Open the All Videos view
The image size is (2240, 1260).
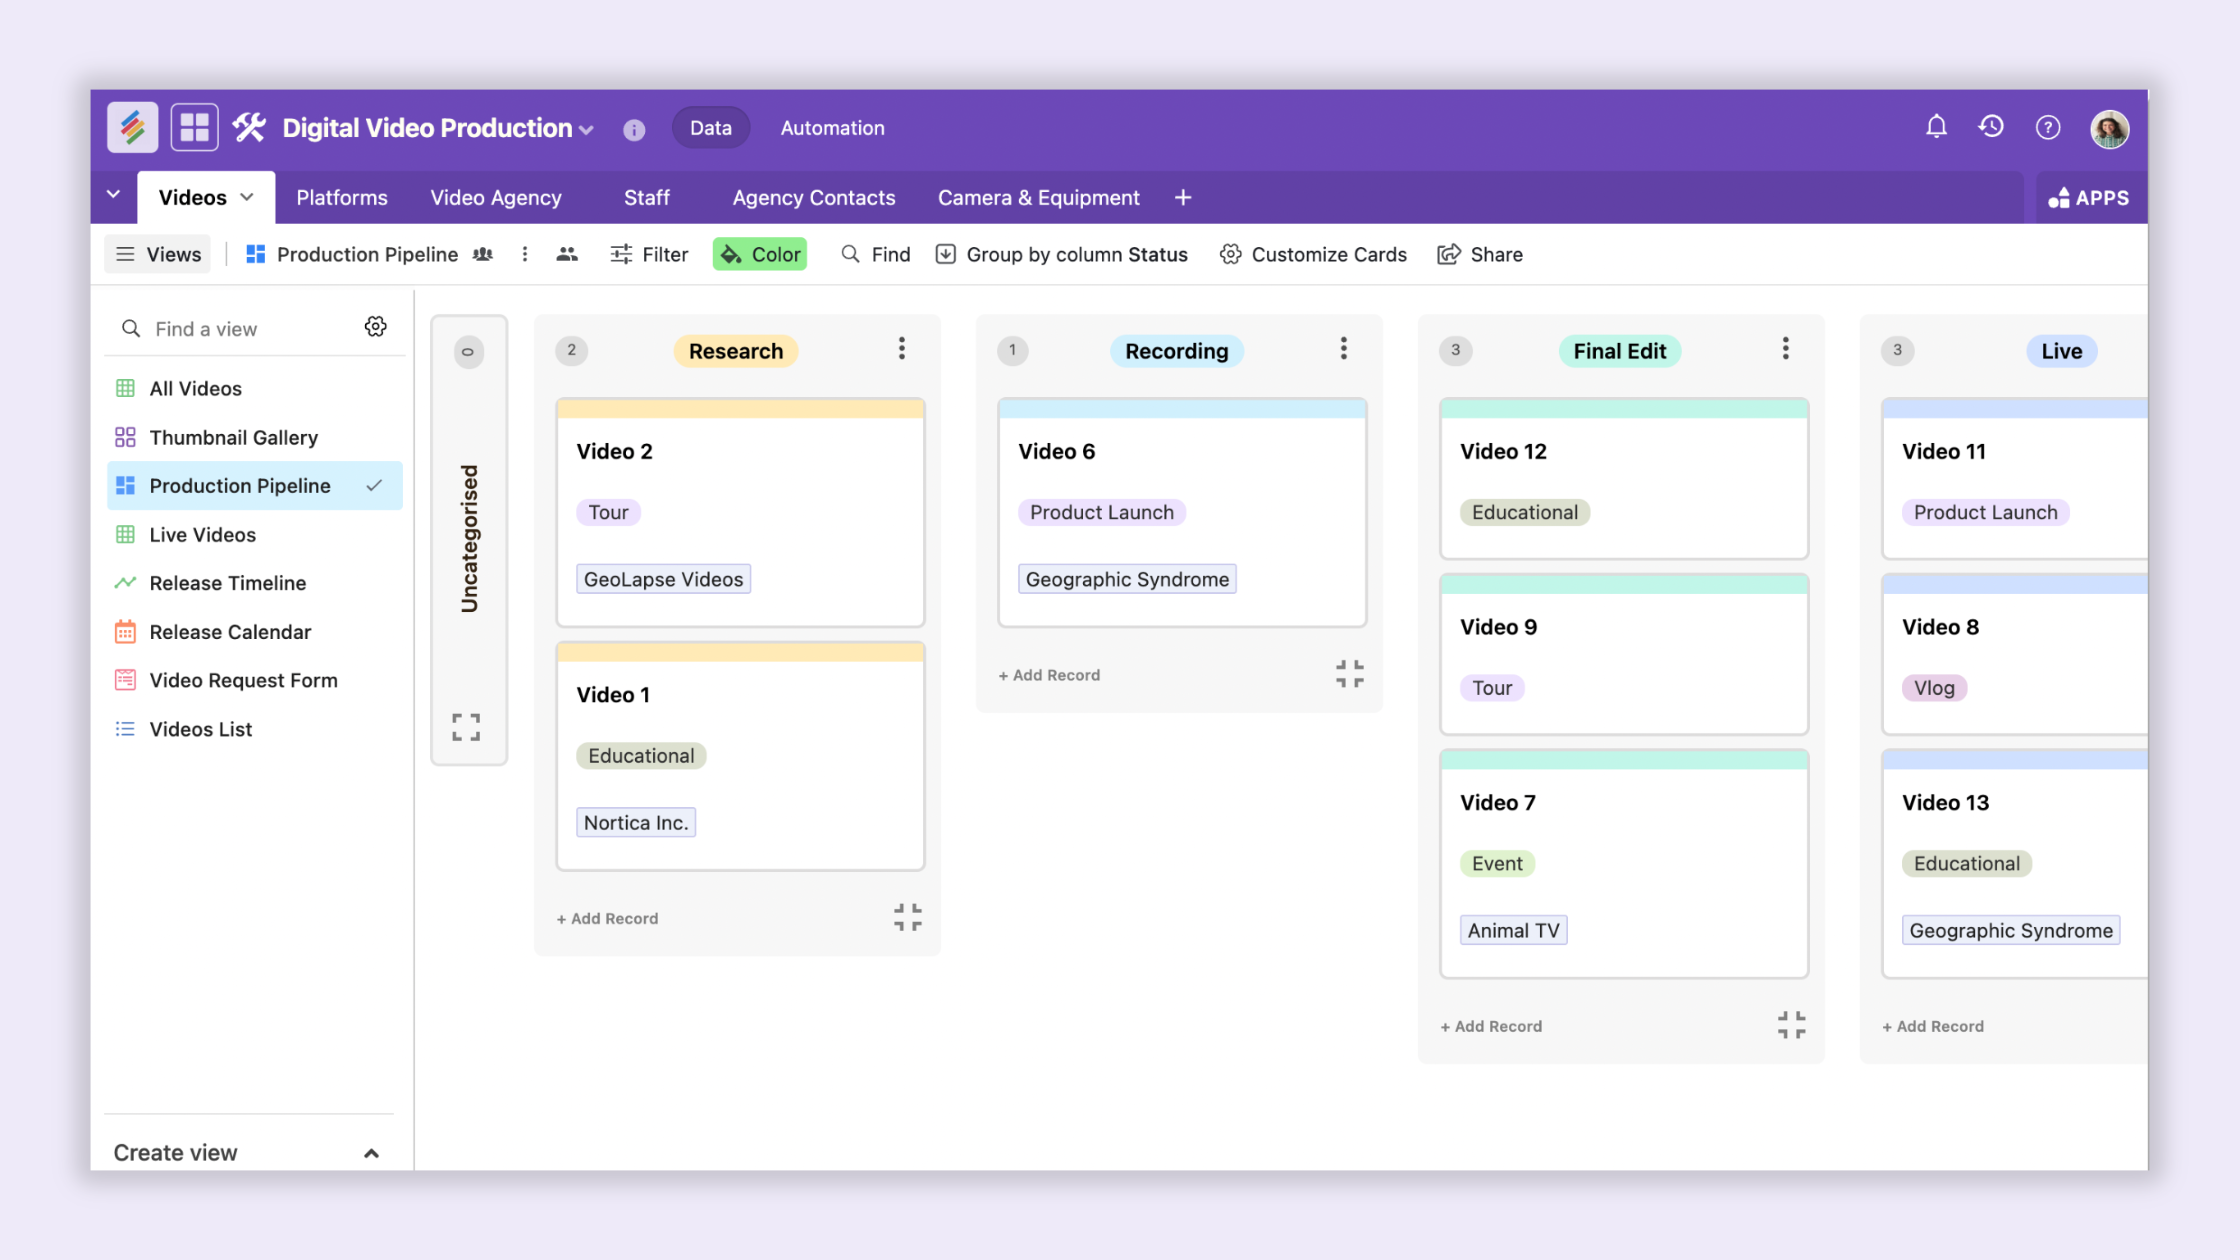pyautogui.click(x=255, y=388)
